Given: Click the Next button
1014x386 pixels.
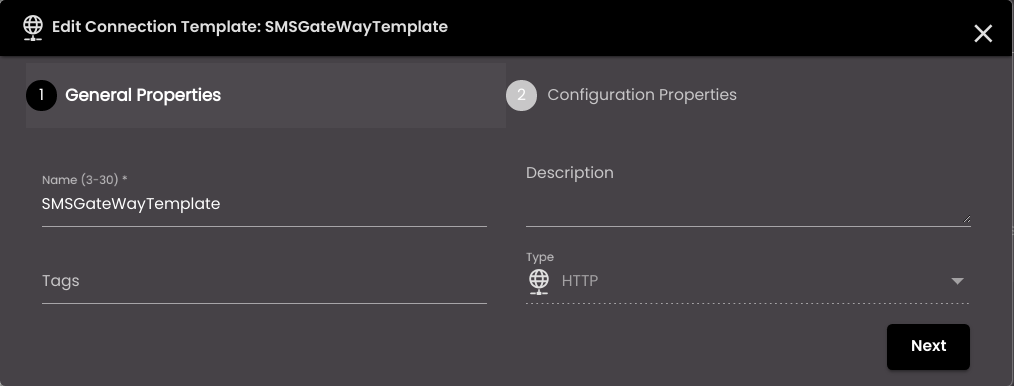Looking at the screenshot, I should pyautogui.click(x=928, y=347).
